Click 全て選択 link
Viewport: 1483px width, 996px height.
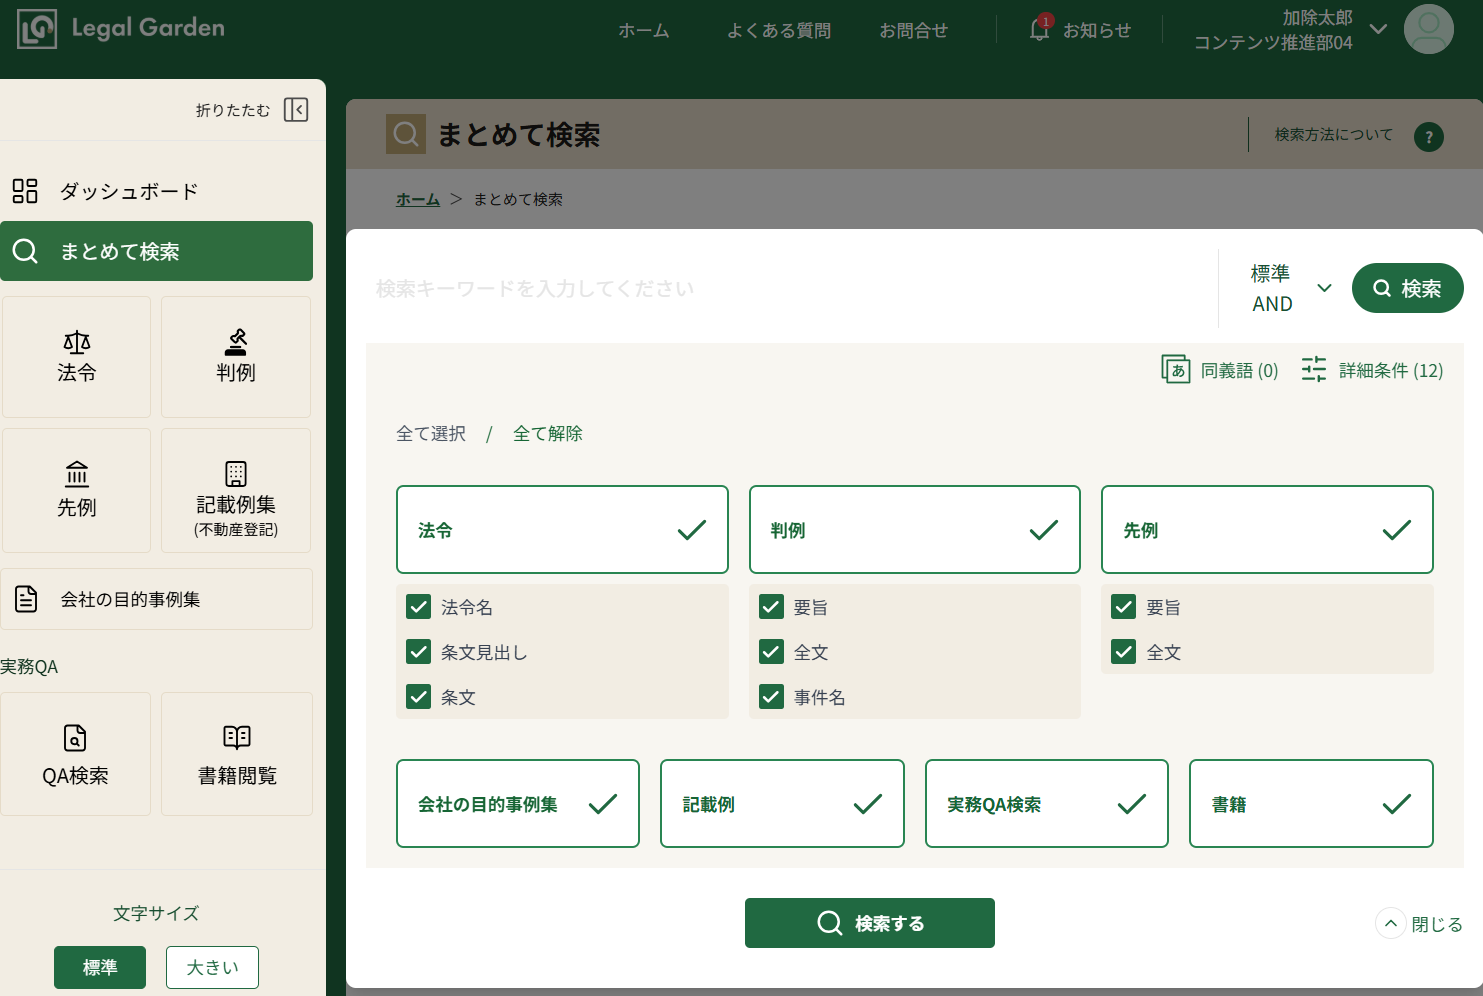pos(431,433)
